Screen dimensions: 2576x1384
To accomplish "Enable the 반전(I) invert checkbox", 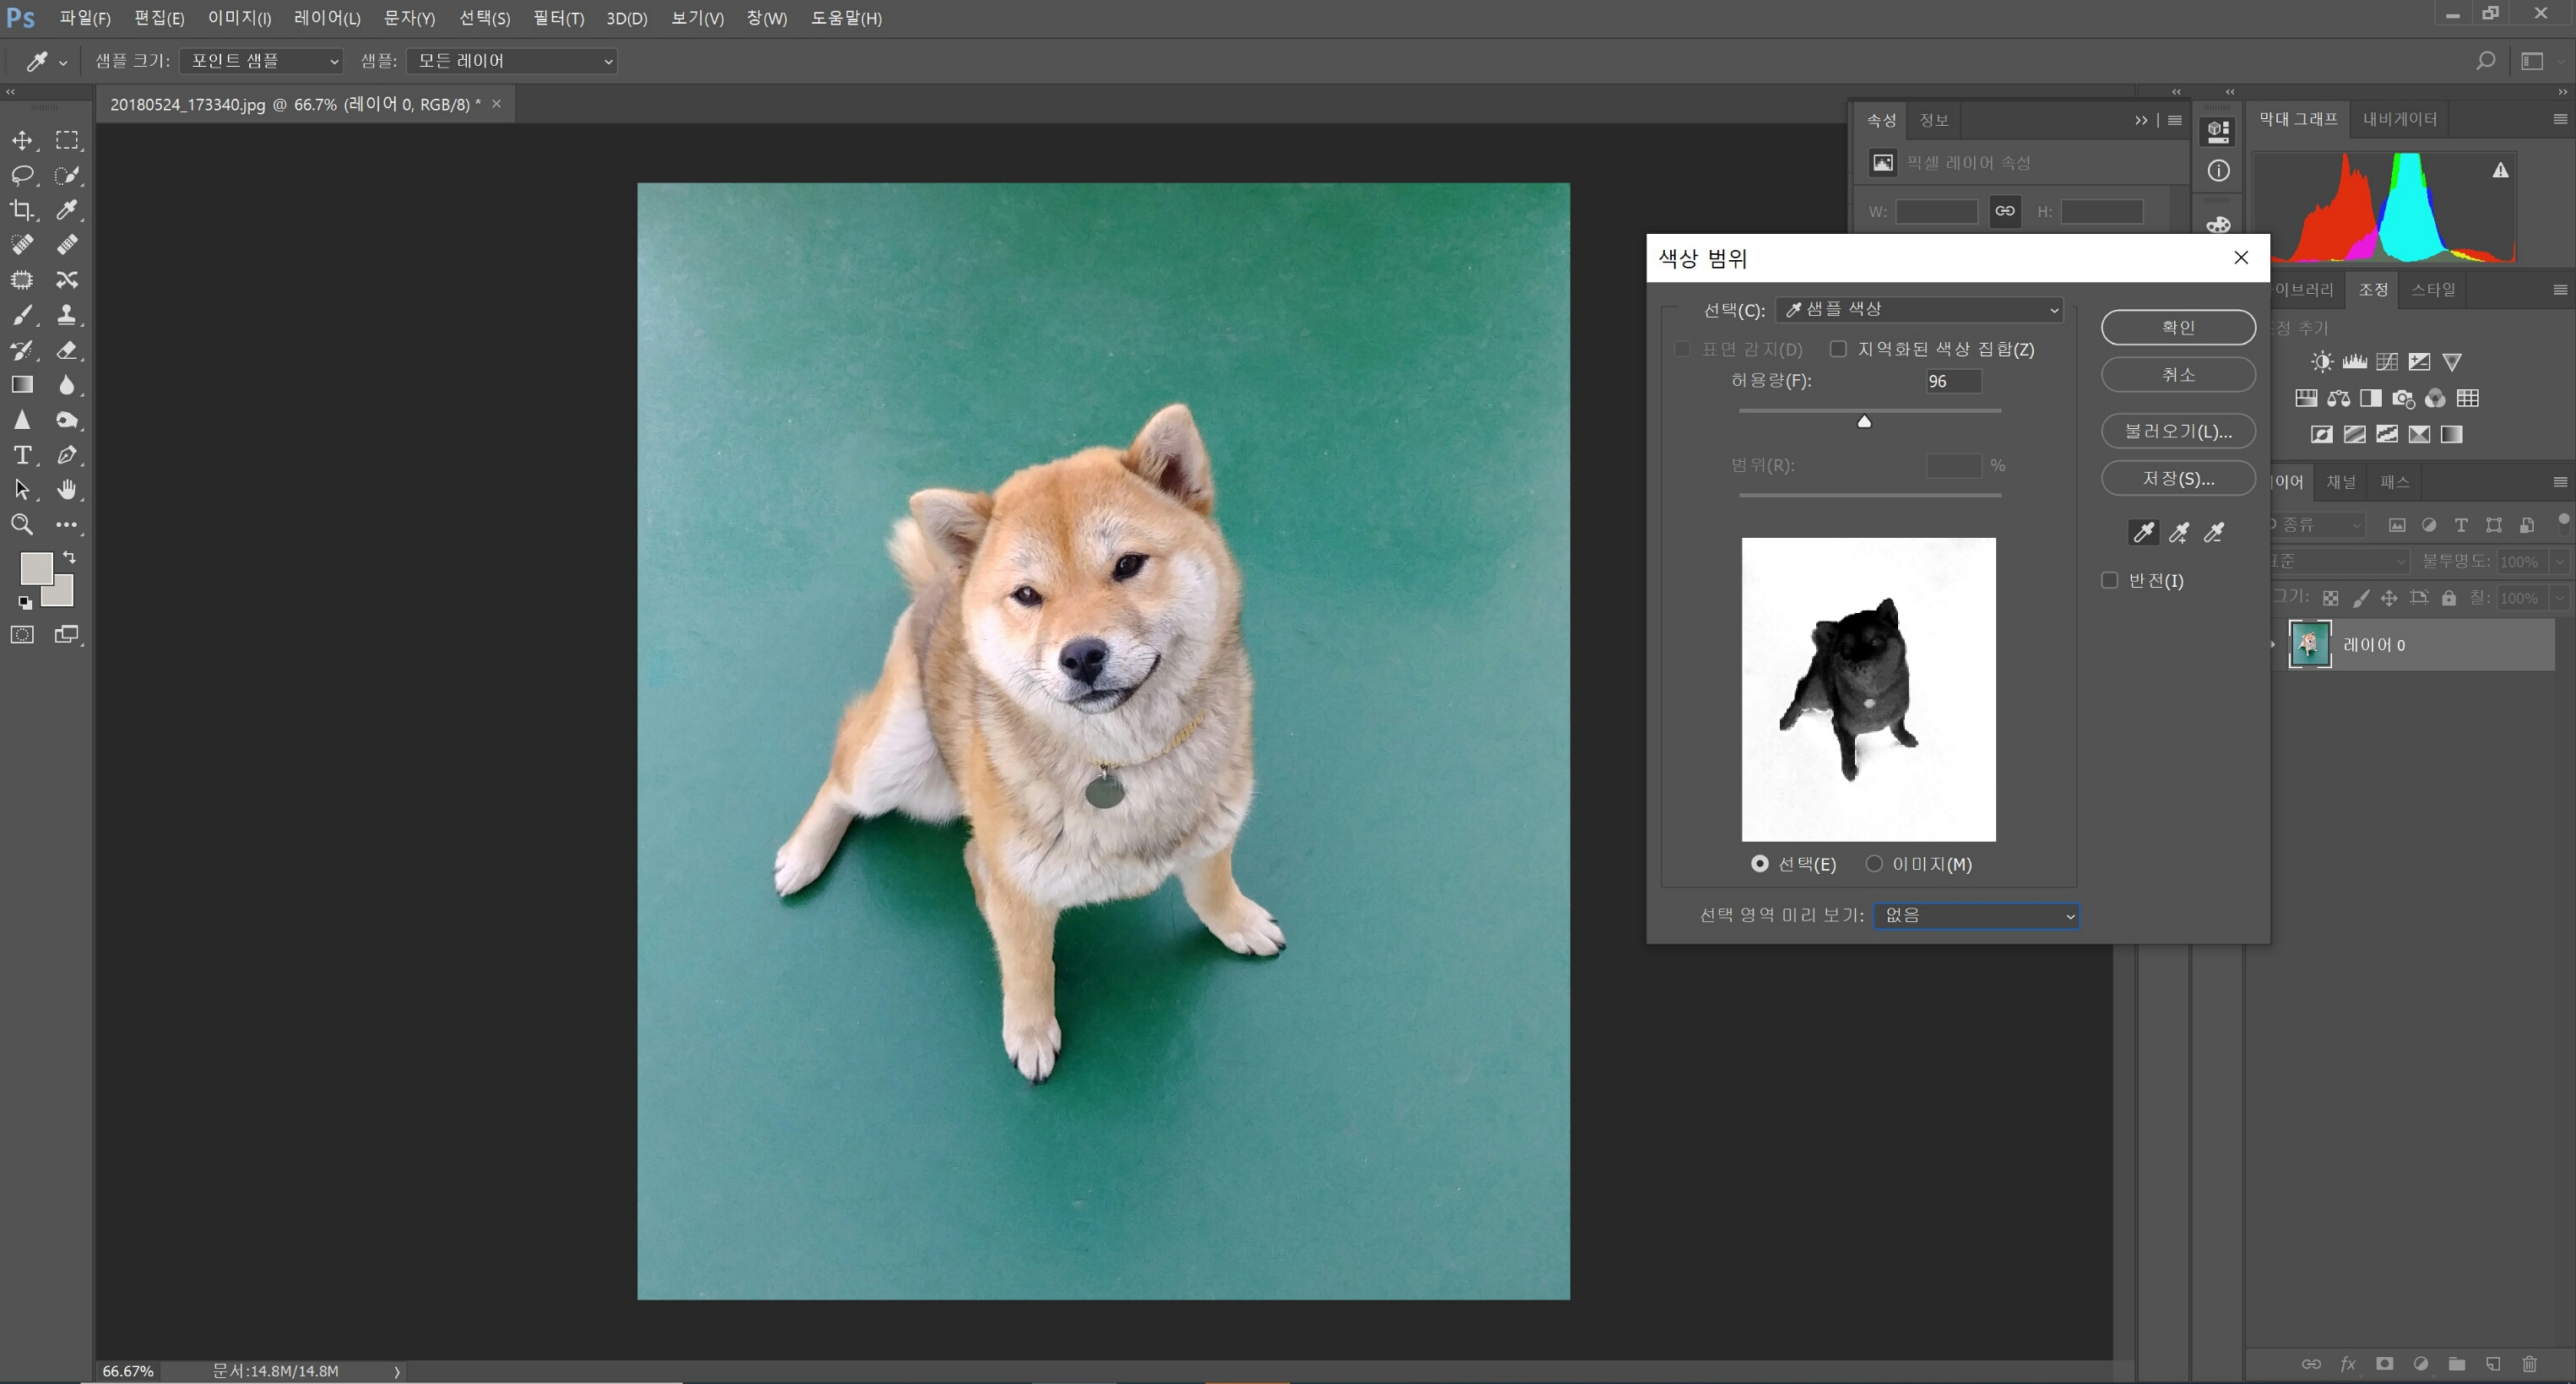I will click(2110, 580).
